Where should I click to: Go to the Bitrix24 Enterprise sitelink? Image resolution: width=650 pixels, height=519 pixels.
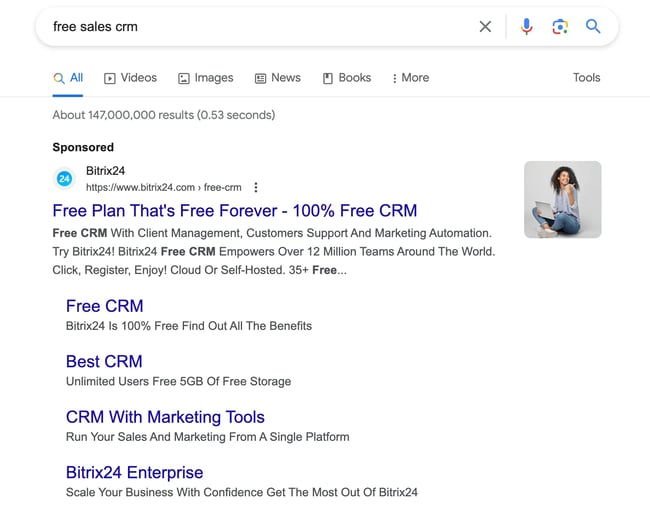click(x=134, y=472)
